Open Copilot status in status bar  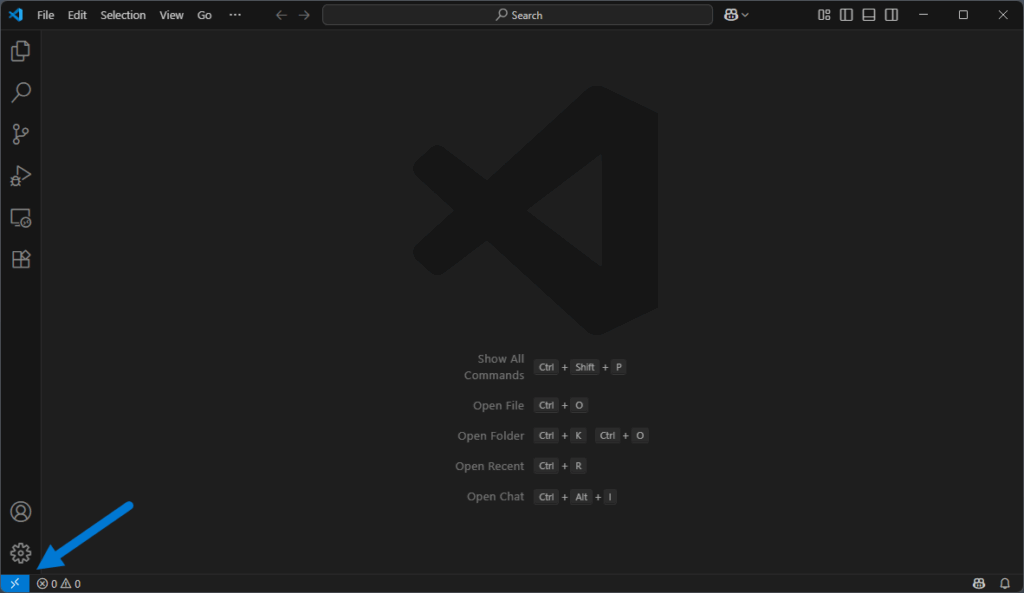tap(978, 583)
